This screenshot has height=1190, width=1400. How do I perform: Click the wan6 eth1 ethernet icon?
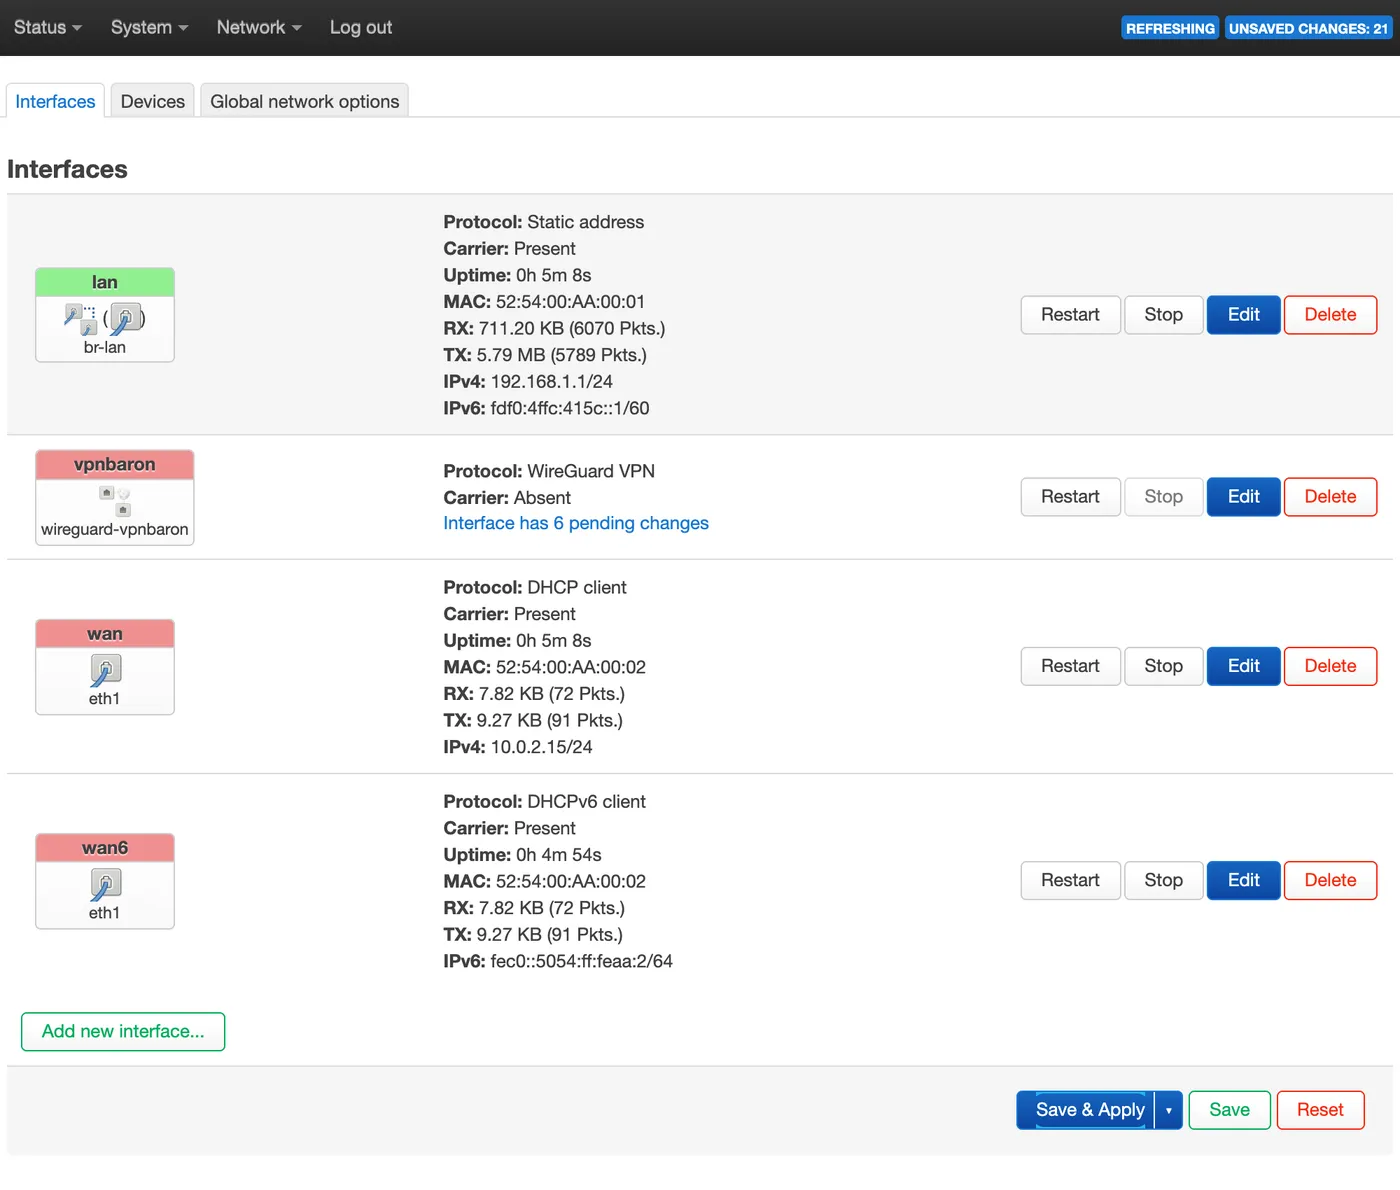pos(105,884)
